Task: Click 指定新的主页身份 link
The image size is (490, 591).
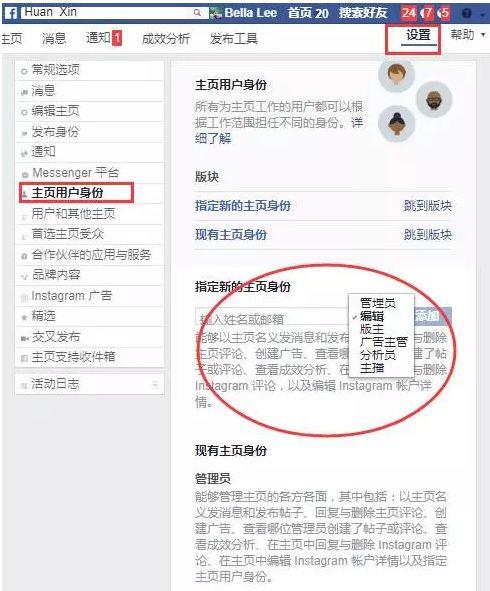Action: click(243, 206)
